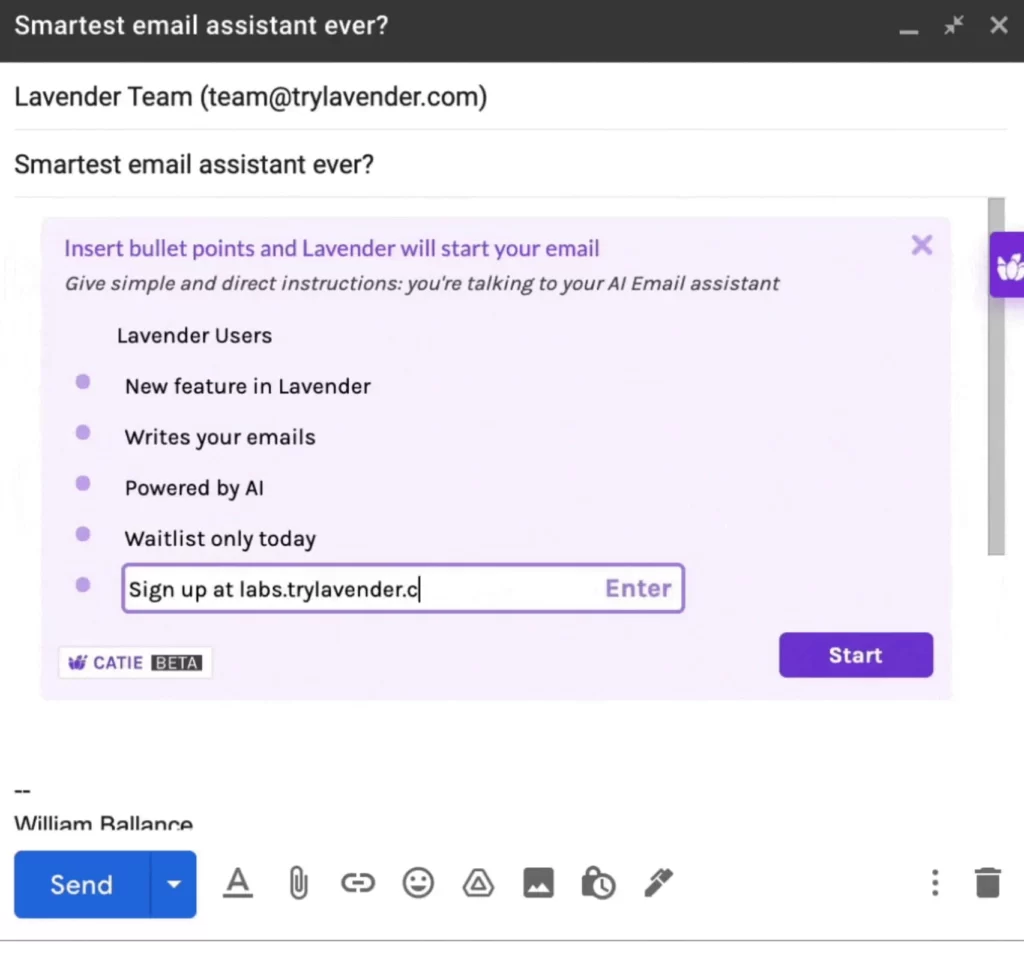Select the 'Writes your emails' bullet
Image resolution: width=1024 pixels, height=971 pixels.
(x=220, y=438)
